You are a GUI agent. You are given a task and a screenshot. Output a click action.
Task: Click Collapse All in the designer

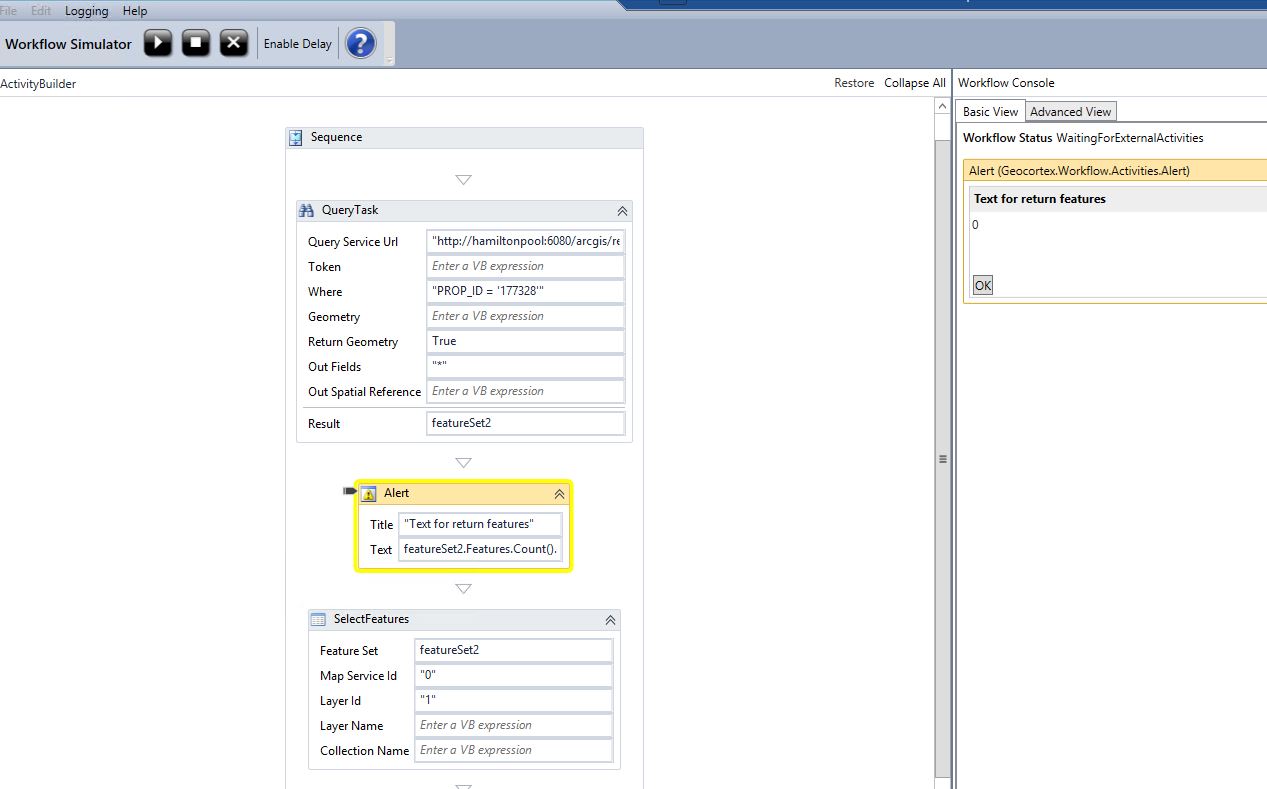[x=914, y=83]
